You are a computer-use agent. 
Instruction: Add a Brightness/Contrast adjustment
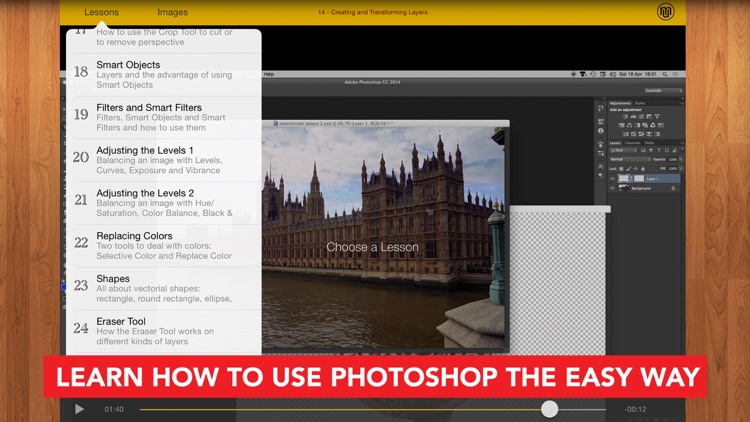point(625,117)
